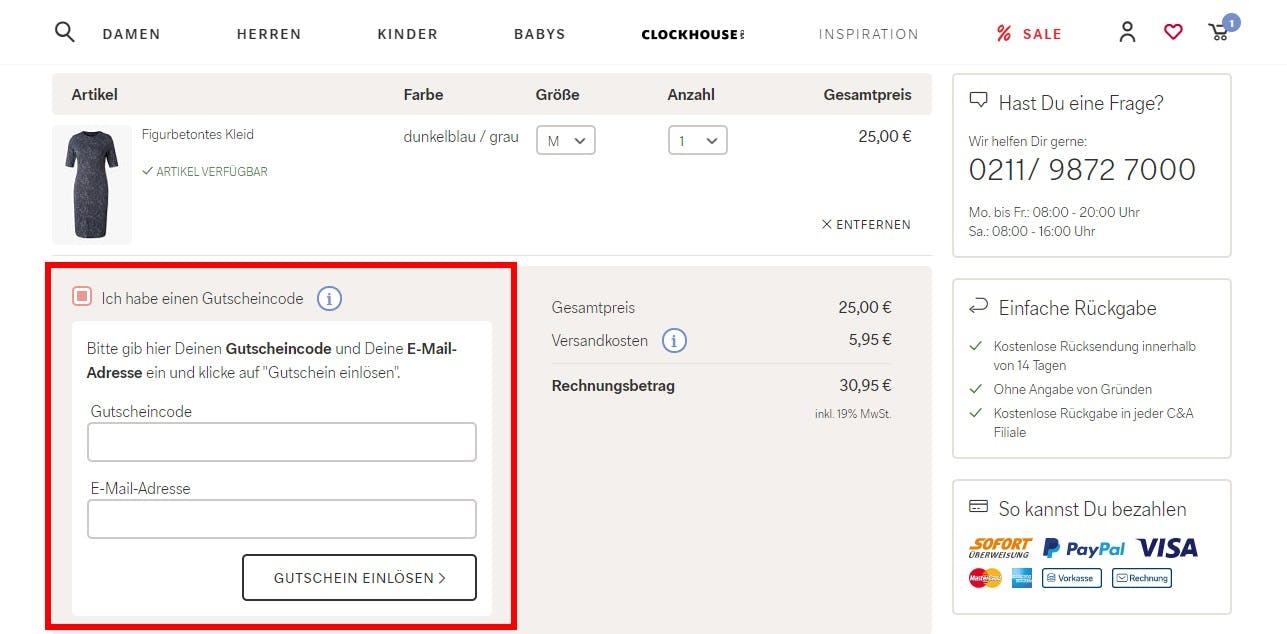The width and height of the screenshot is (1287, 634).
Task: Click the Sofort Überweisung logo
Action: pyautogui.click(x=1000, y=548)
